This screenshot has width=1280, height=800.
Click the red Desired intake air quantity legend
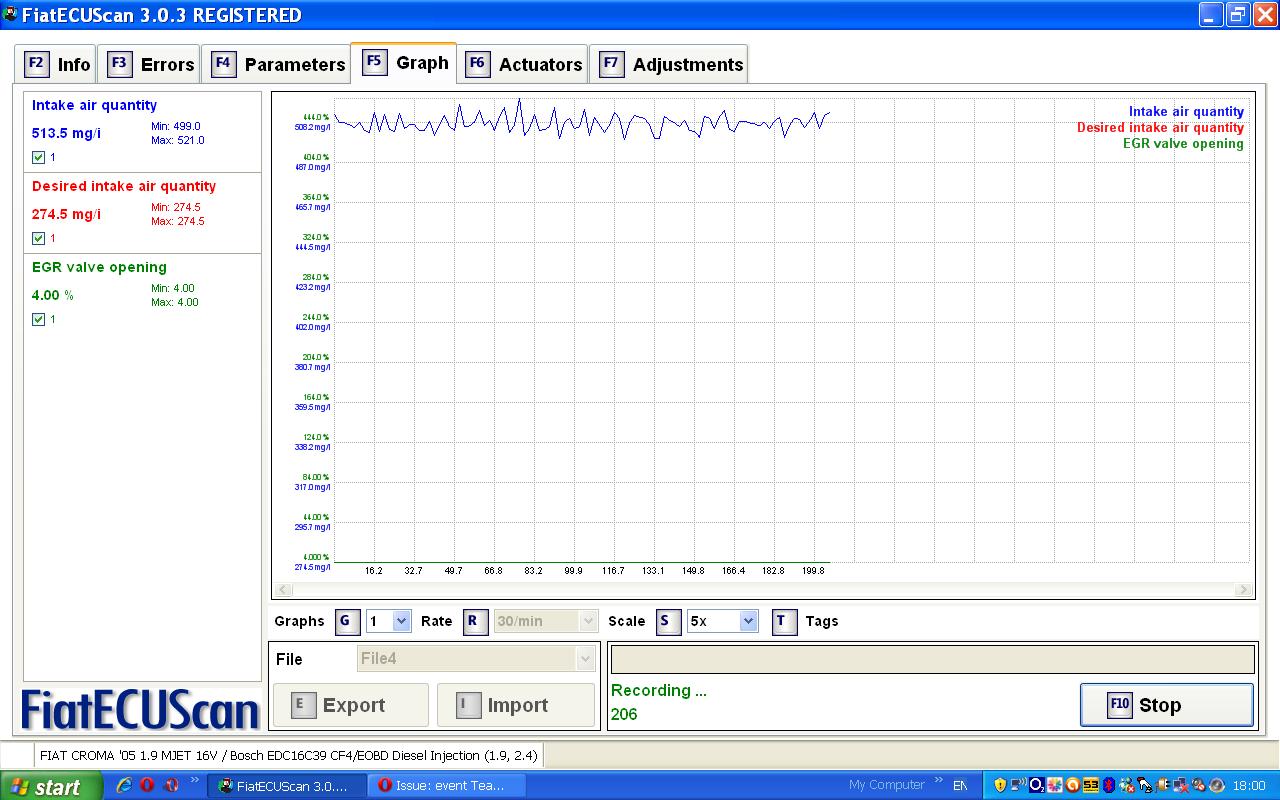pyautogui.click(x=1160, y=127)
